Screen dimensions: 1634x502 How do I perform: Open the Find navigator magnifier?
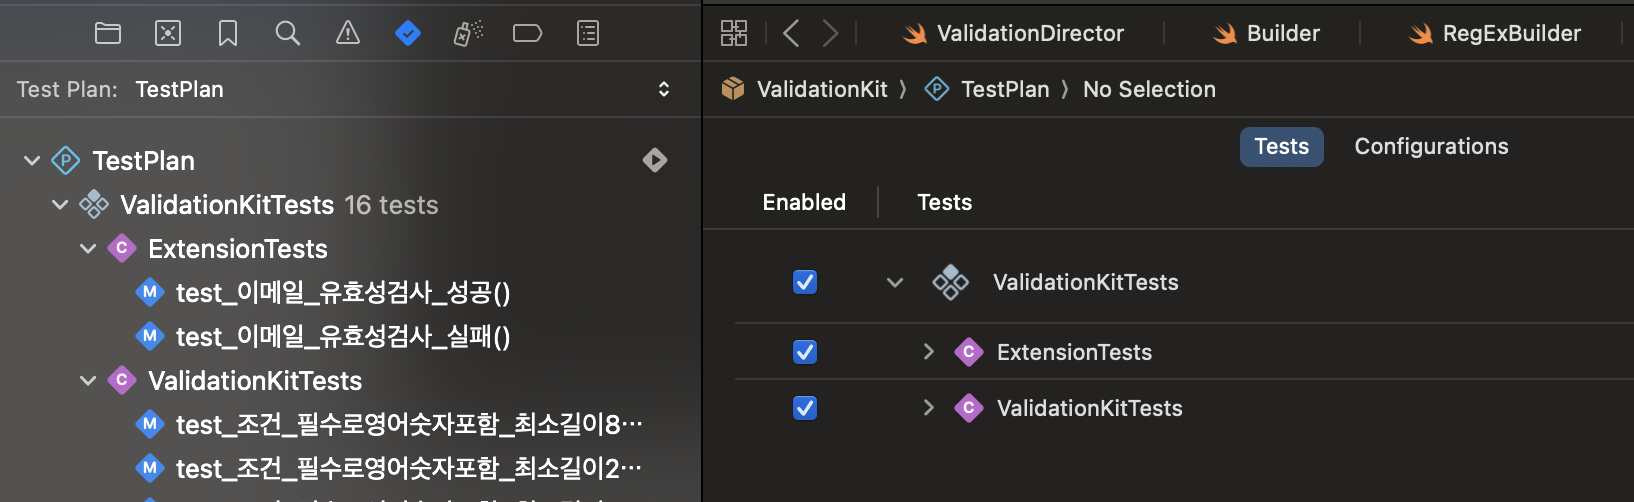[288, 33]
